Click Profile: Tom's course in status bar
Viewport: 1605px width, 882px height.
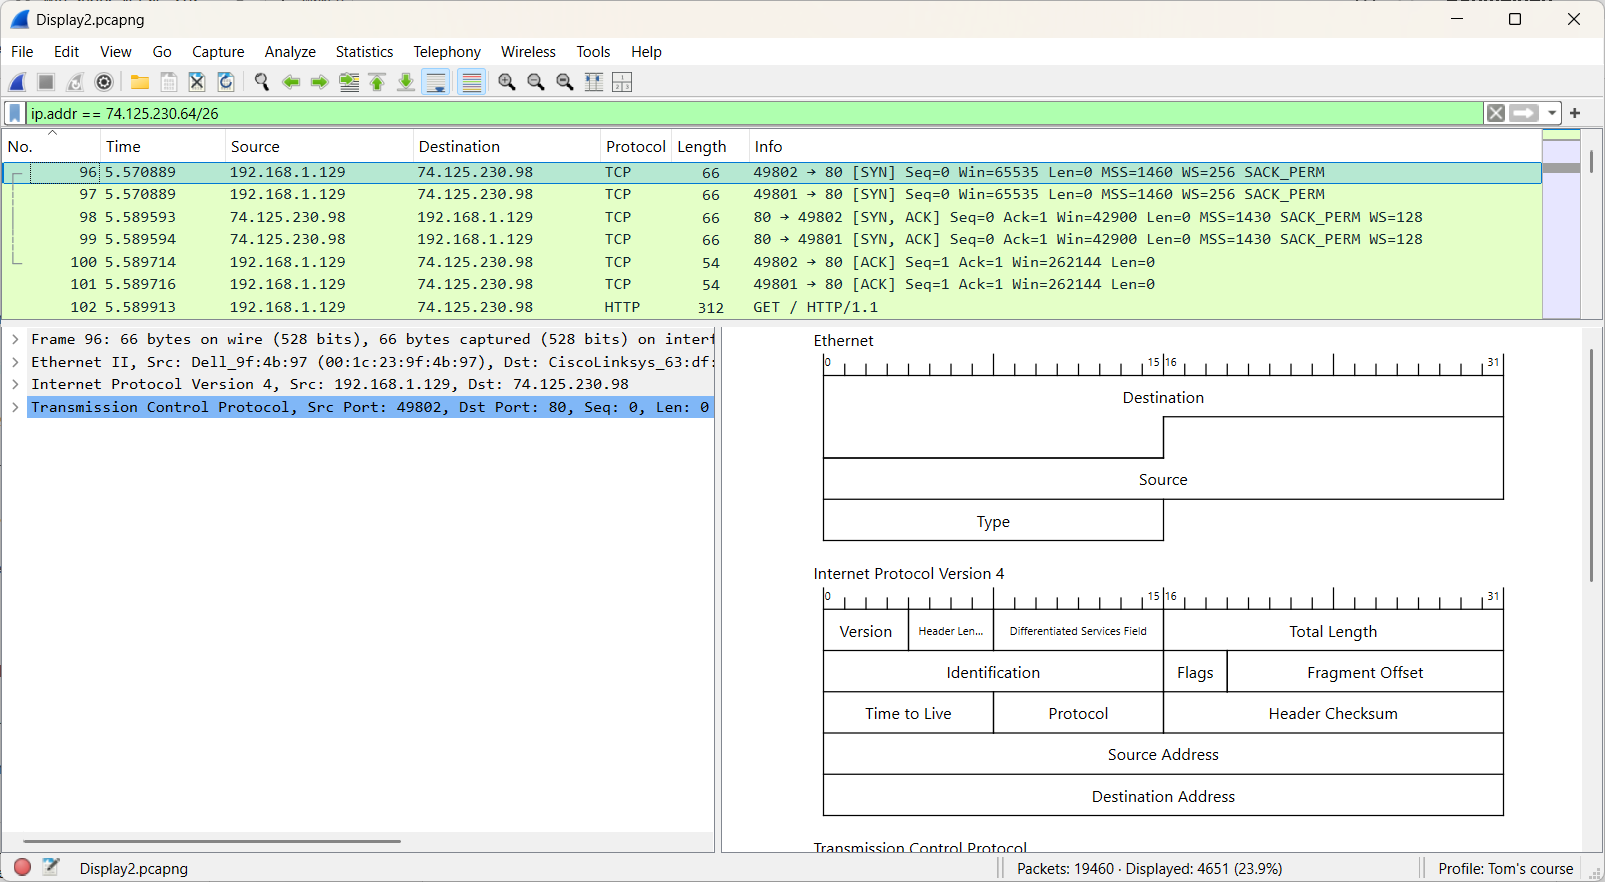1505,869
